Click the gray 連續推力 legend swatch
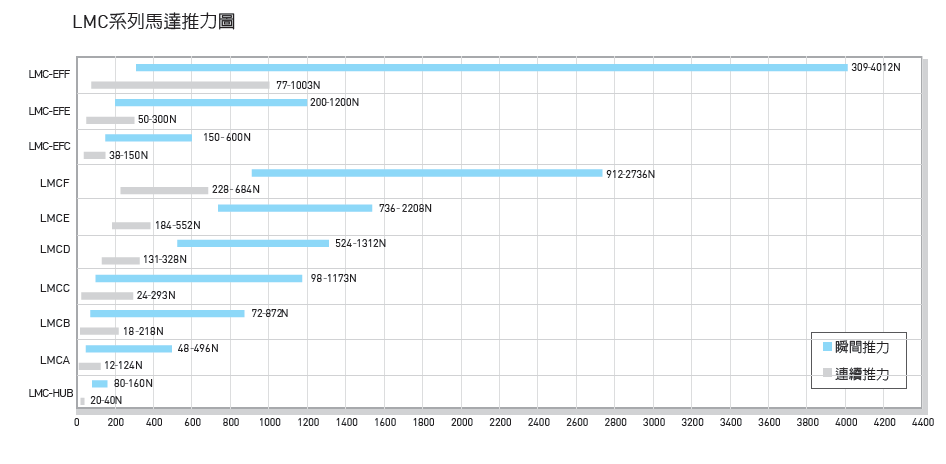The width and height of the screenshot is (946, 464). coord(827,373)
